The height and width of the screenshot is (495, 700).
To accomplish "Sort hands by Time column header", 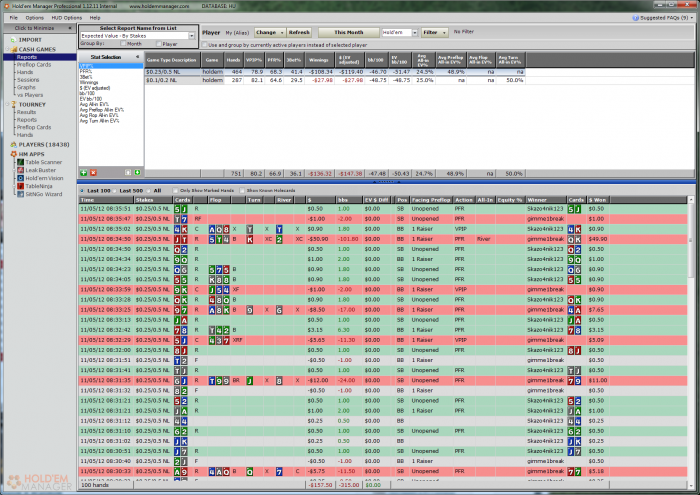I will click(106, 200).
